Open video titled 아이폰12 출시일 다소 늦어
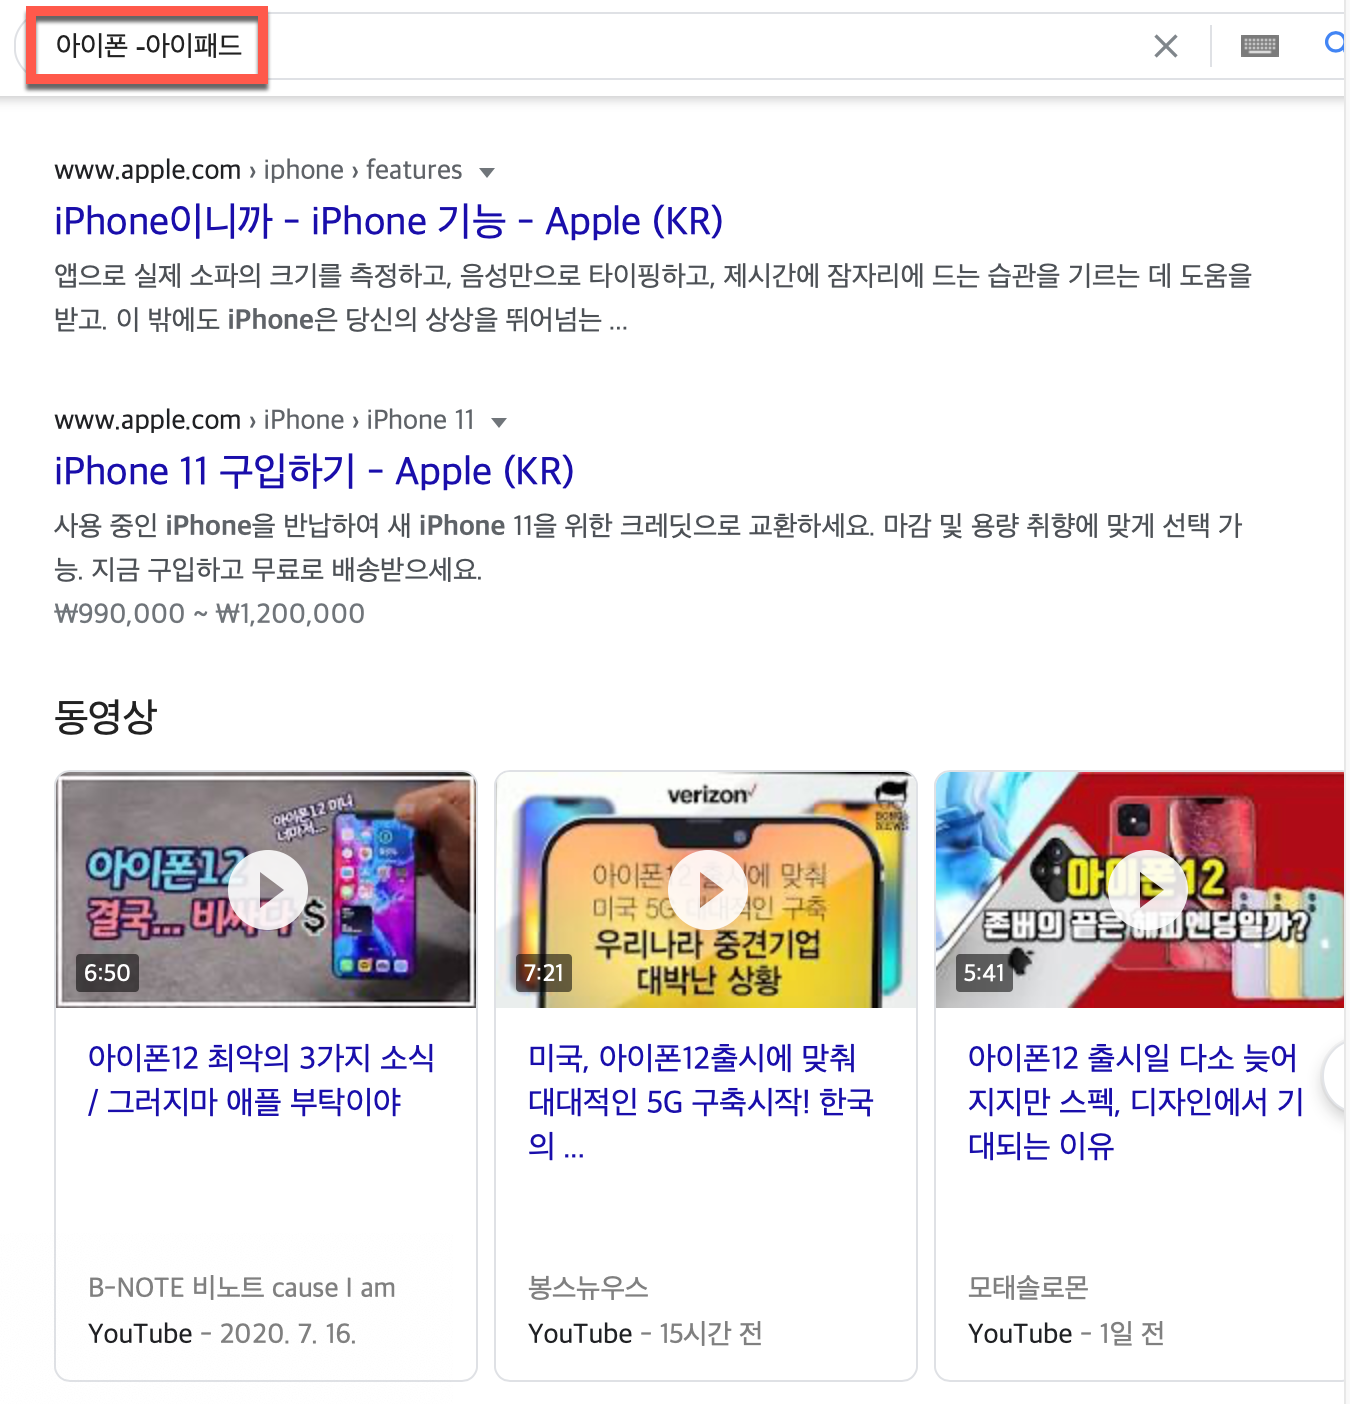This screenshot has width=1350, height=1404. (1136, 1101)
